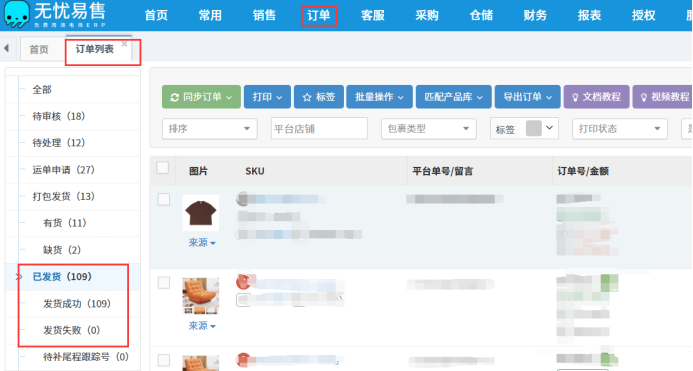This screenshot has height=371, width=693.
Task: Open the 打印状态 dropdown
Action: (620, 129)
